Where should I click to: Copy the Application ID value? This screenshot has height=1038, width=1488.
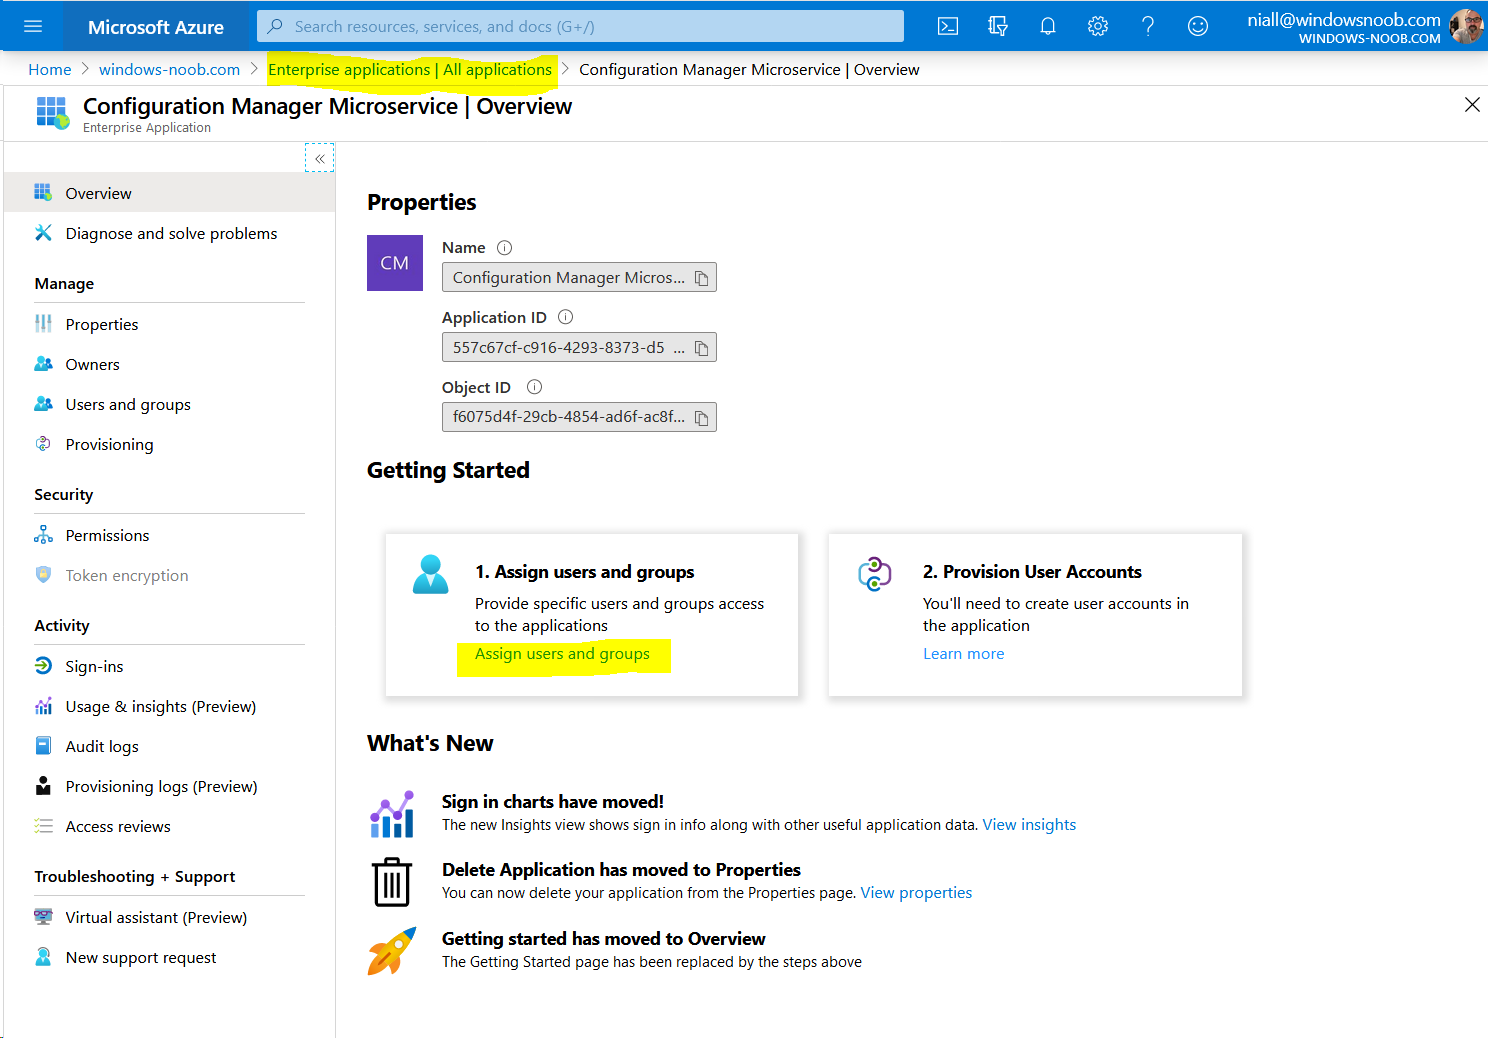pyautogui.click(x=702, y=348)
